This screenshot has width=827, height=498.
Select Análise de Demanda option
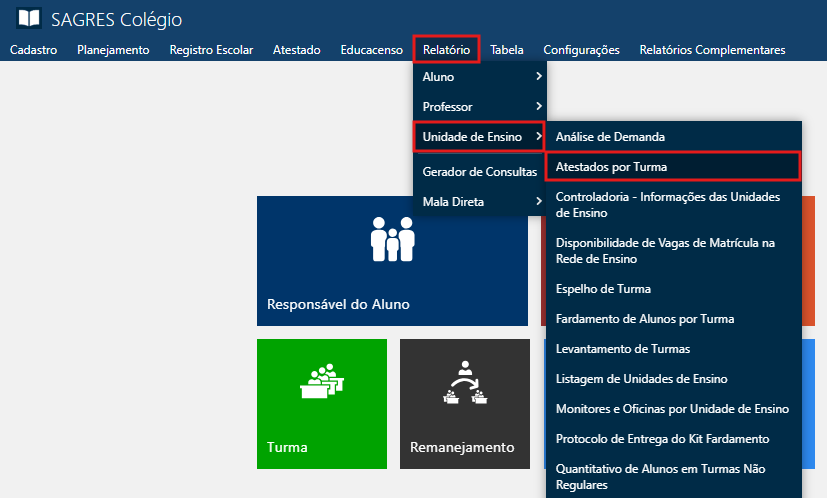click(x=610, y=136)
